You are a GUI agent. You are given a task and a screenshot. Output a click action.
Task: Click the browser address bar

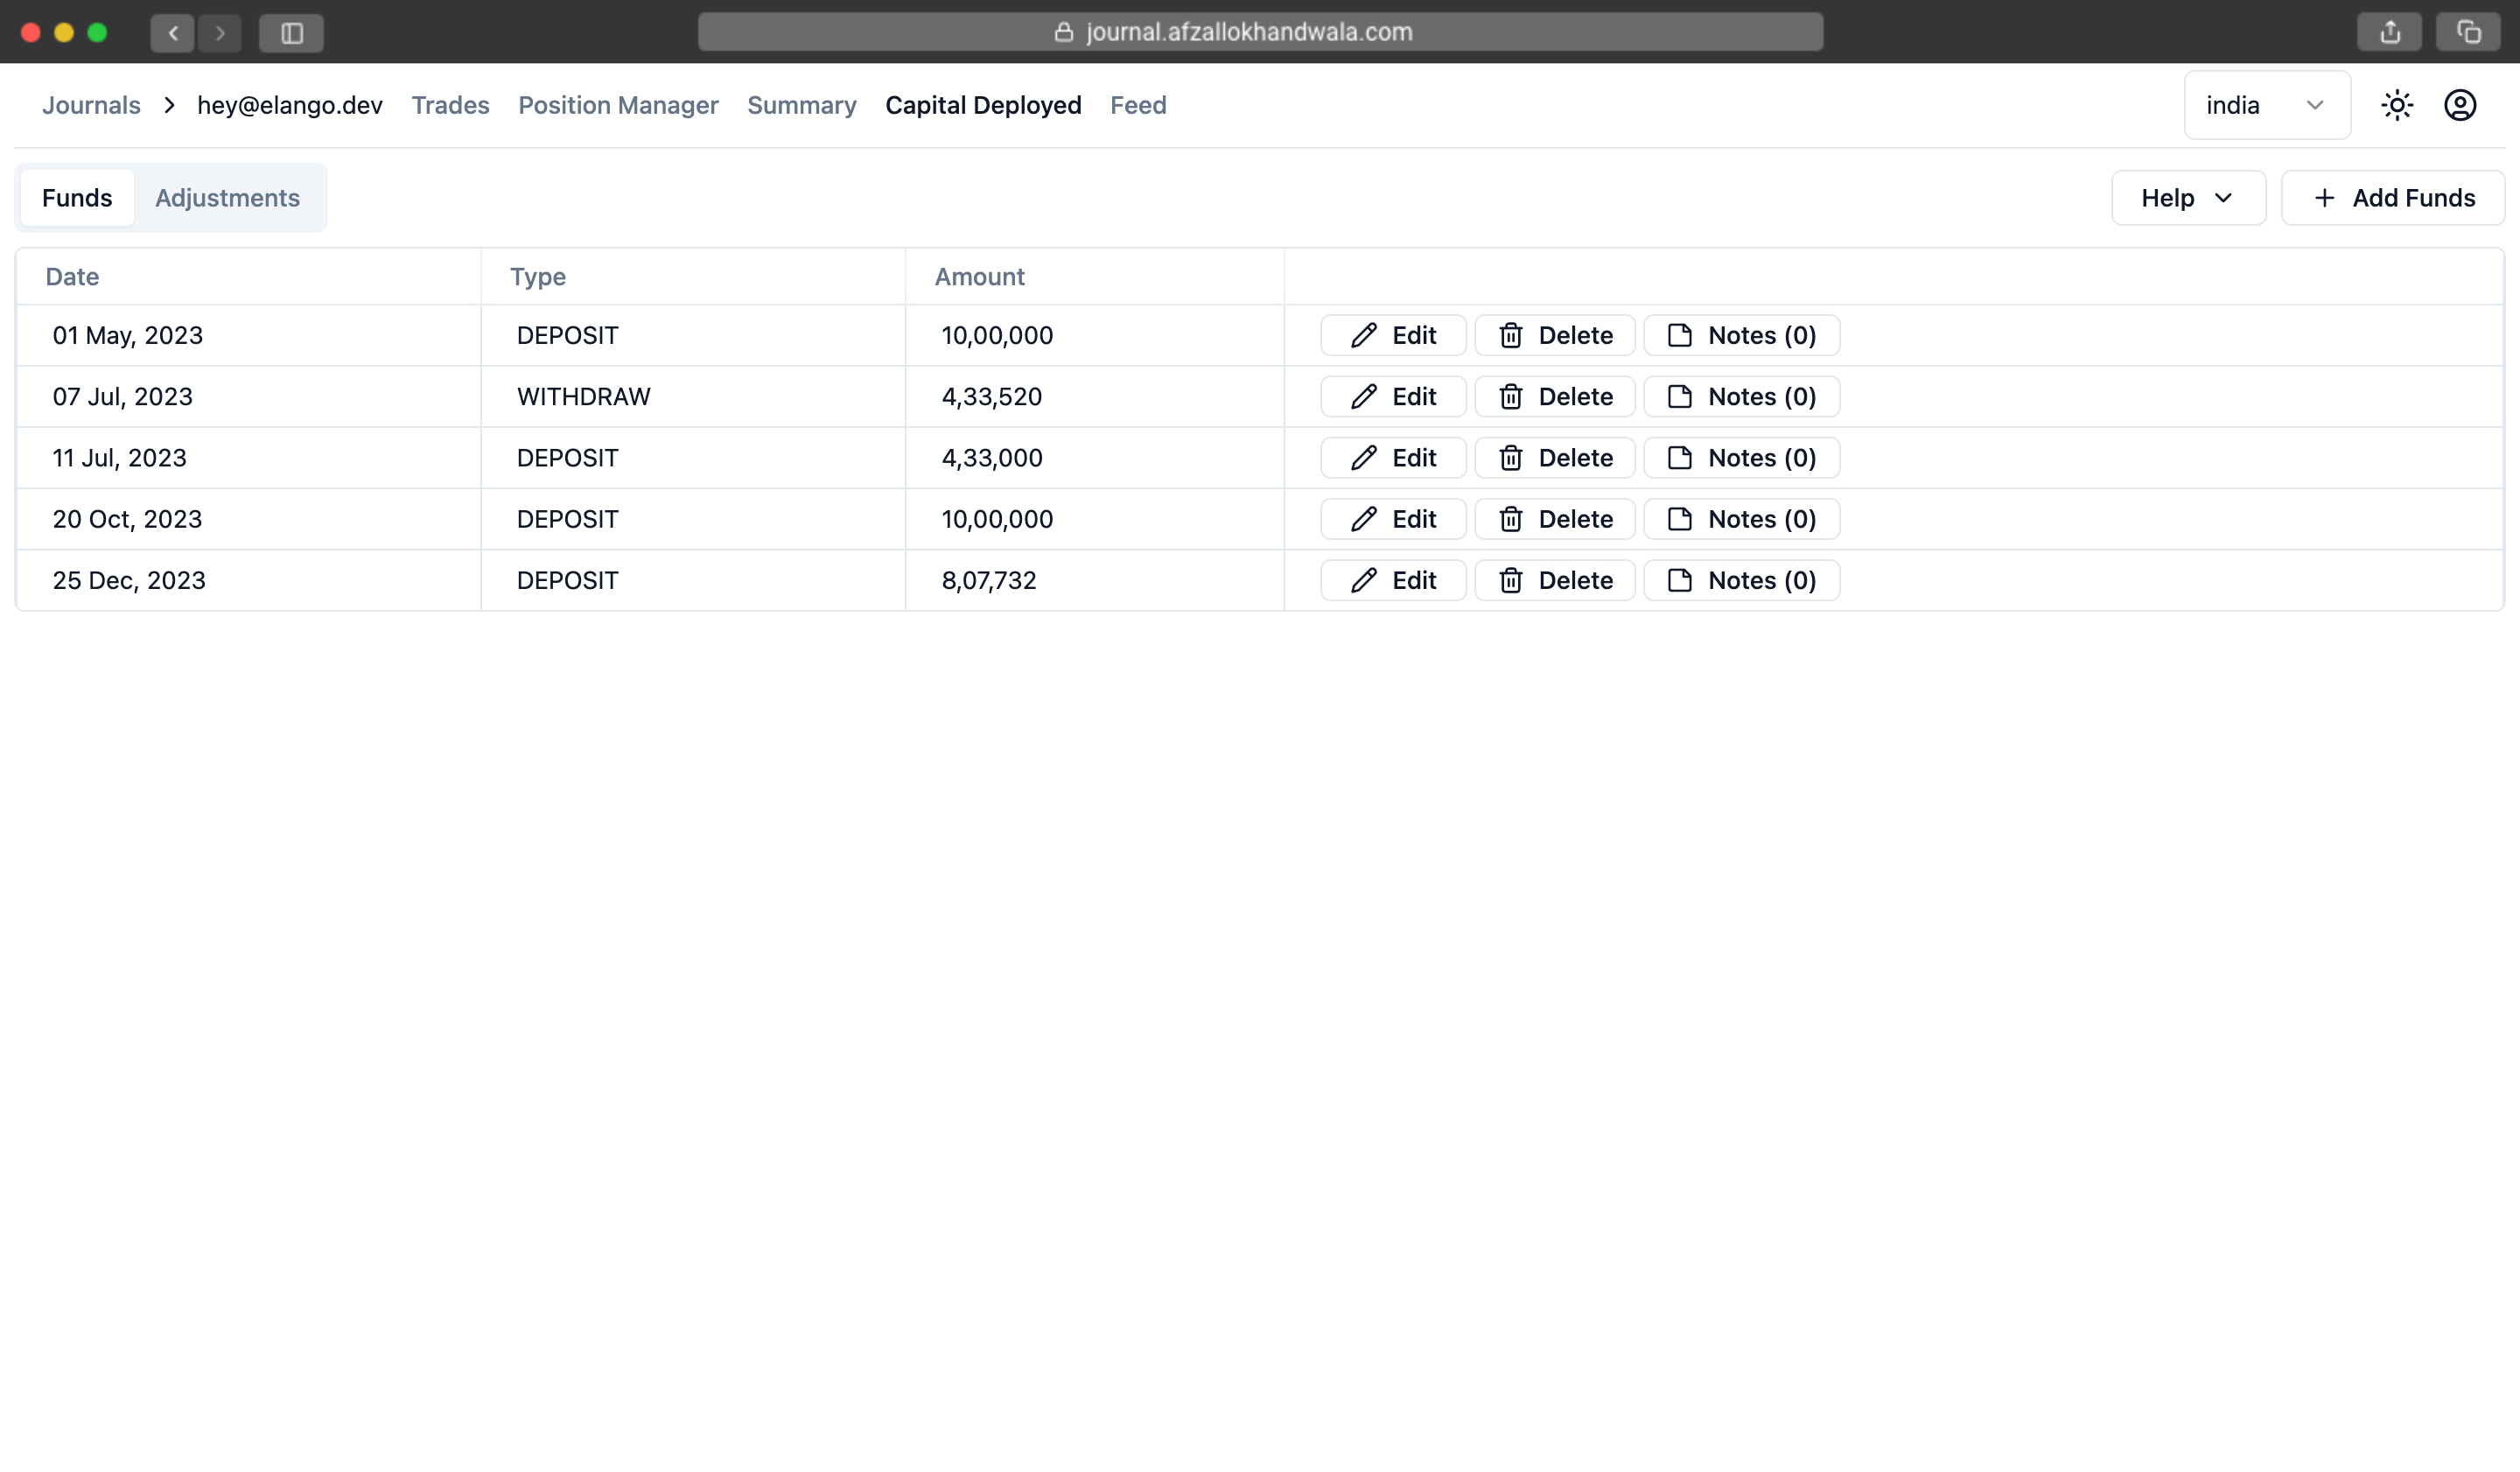click(1259, 32)
